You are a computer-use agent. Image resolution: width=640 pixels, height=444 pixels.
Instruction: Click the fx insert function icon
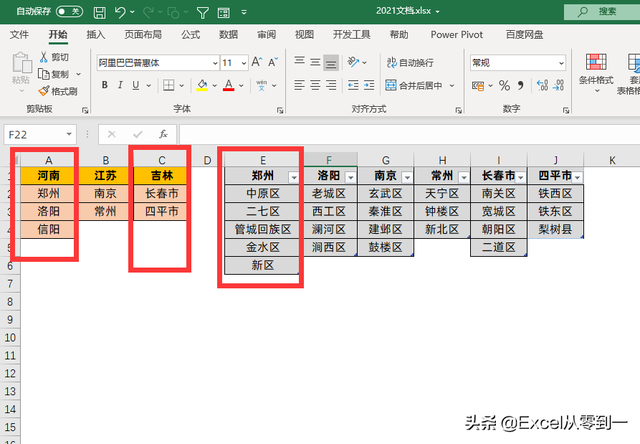pyautogui.click(x=163, y=134)
